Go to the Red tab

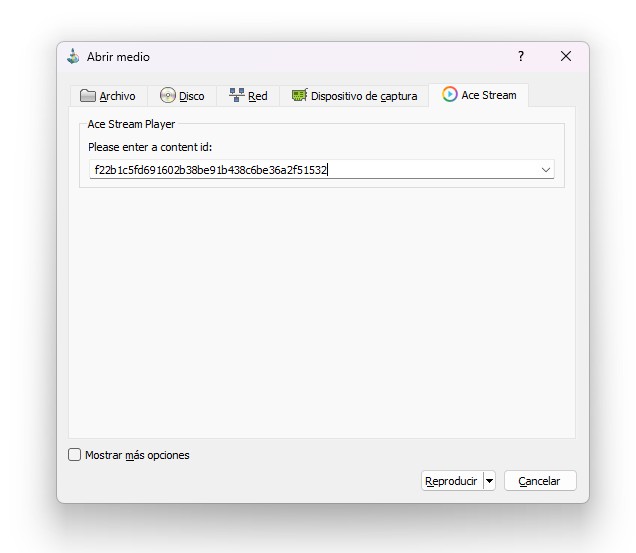click(x=258, y=96)
